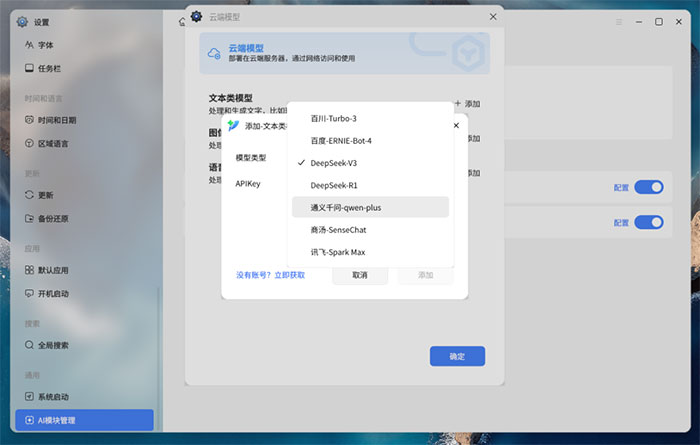Minimize the settings window
Image resolution: width=700 pixels, height=445 pixels.
click(639, 21)
